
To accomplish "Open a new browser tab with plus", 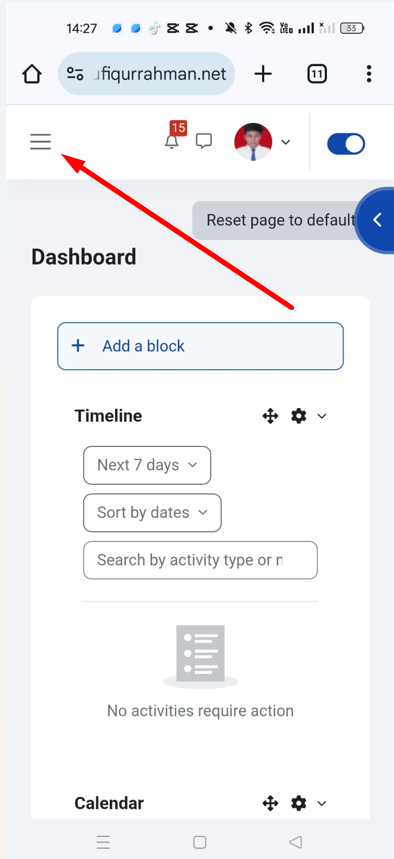I will pyautogui.click(x=263, y=73).
